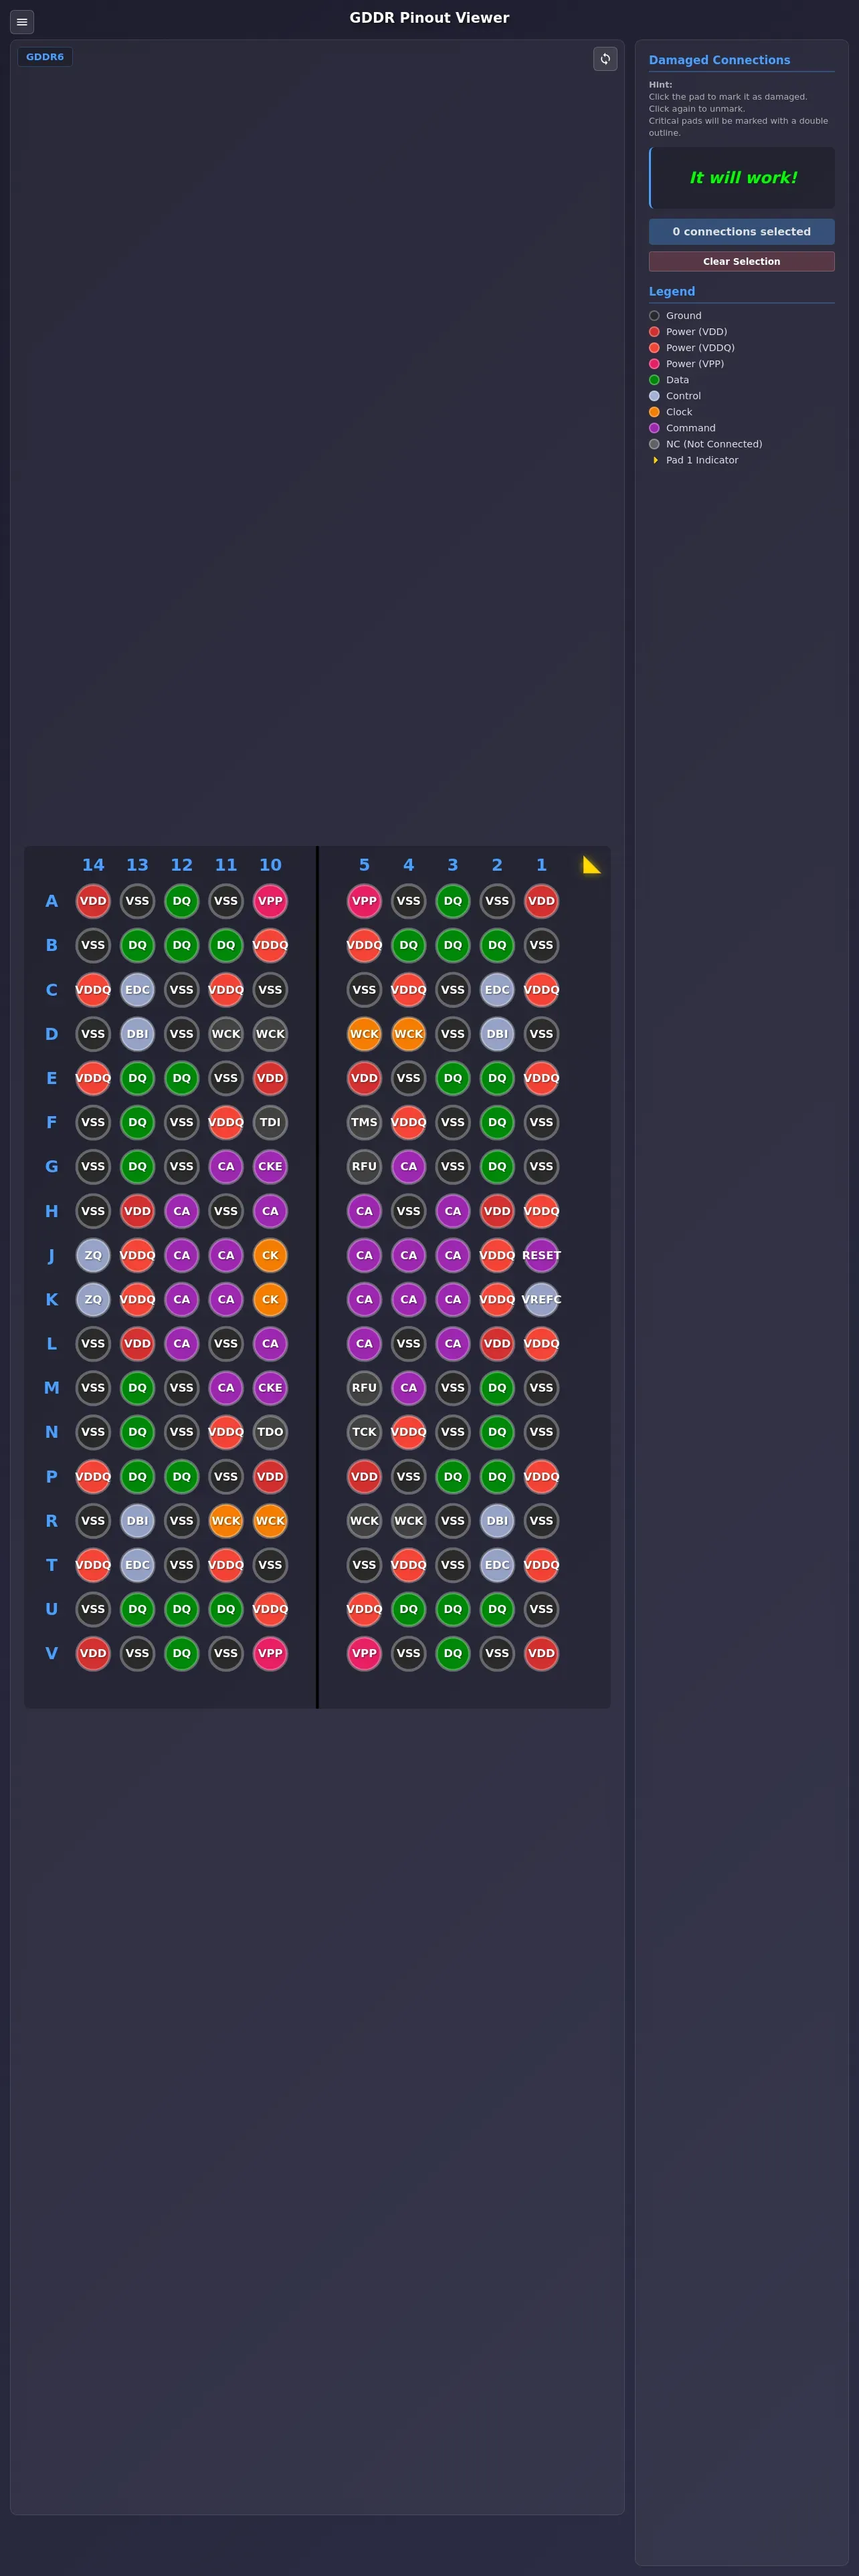Click the yellow Pad 1 indicator triangle

pyautogui.click(x=591, y=865)
